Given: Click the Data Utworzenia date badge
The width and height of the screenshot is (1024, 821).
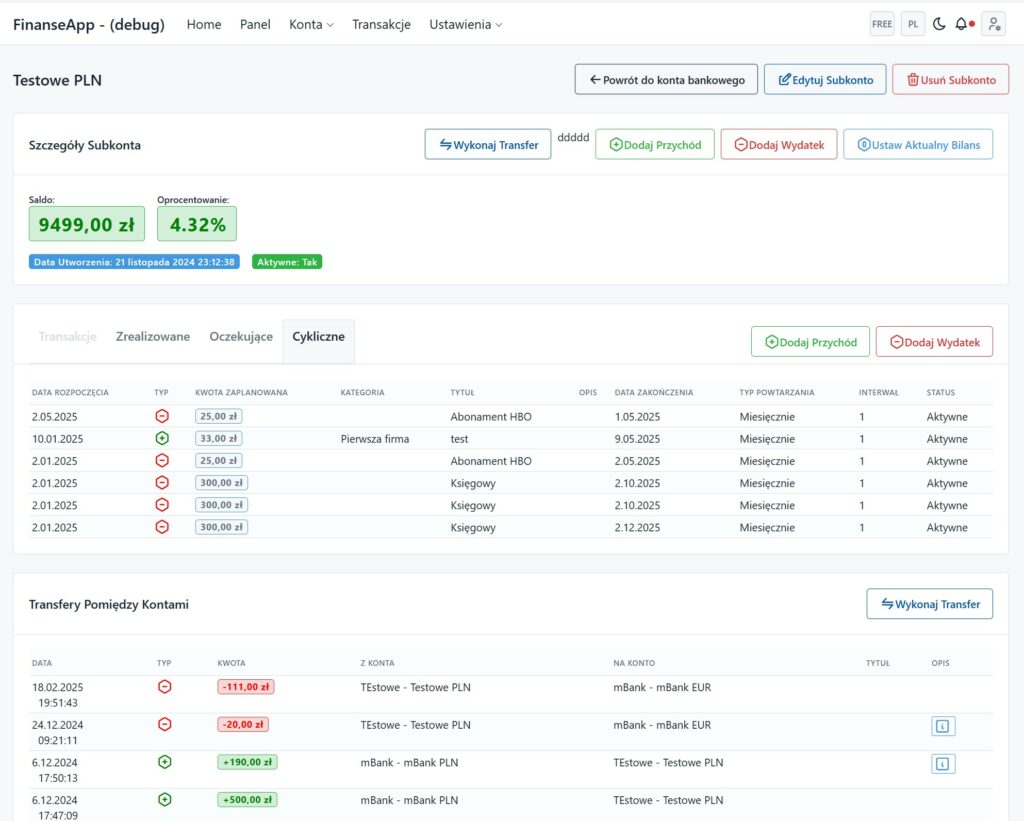Looking at the screenshot, I should 134,262.
